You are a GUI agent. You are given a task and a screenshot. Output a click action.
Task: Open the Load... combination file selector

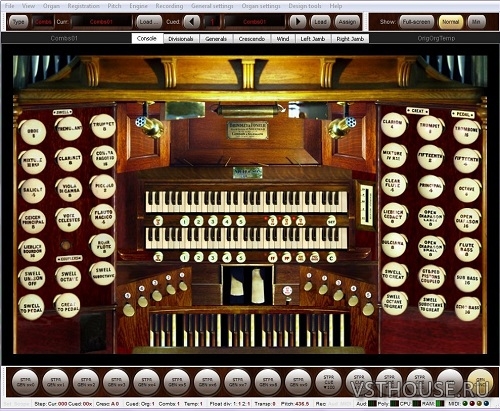click(x=149, y=22)
